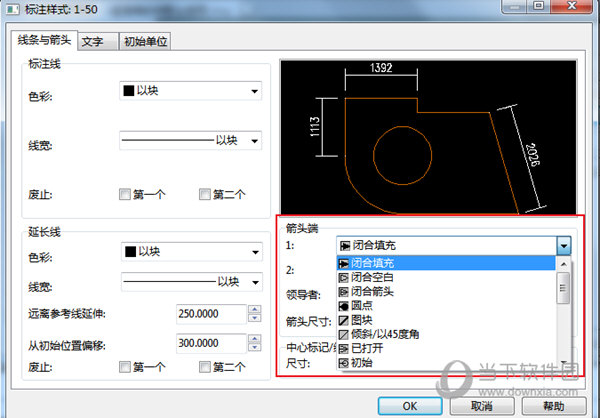The image size is (600, 418).
Task: Open 标注线 线宽 dropdown
Action: click(191, 140)
